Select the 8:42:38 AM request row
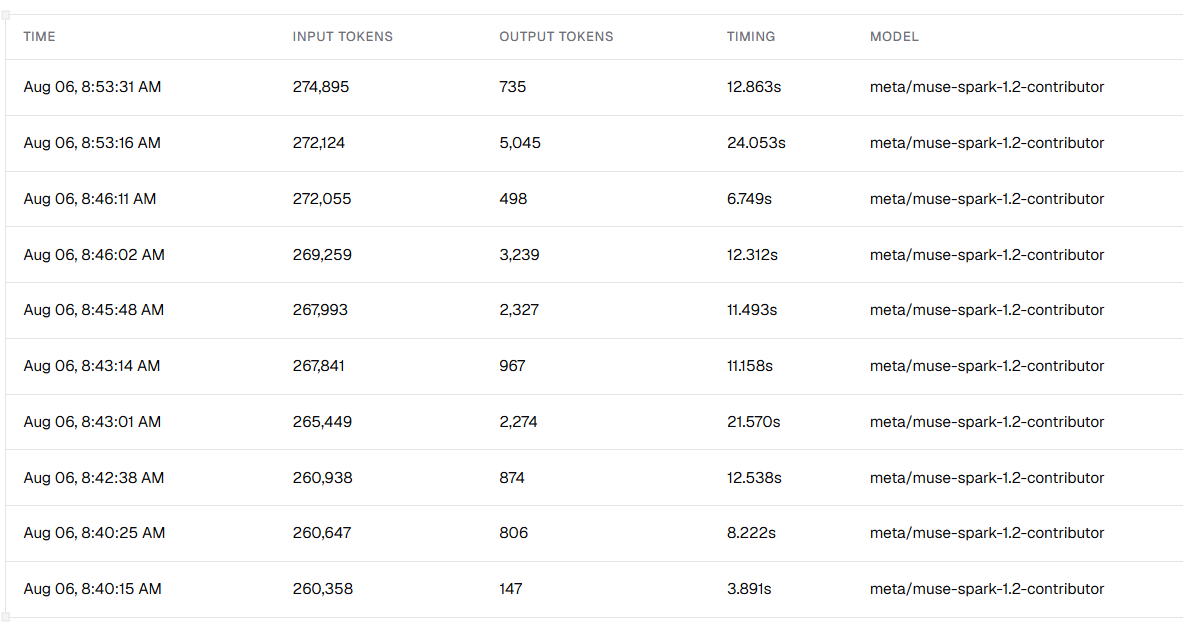The image size is (1183, 629). click(x=595, y=478)
